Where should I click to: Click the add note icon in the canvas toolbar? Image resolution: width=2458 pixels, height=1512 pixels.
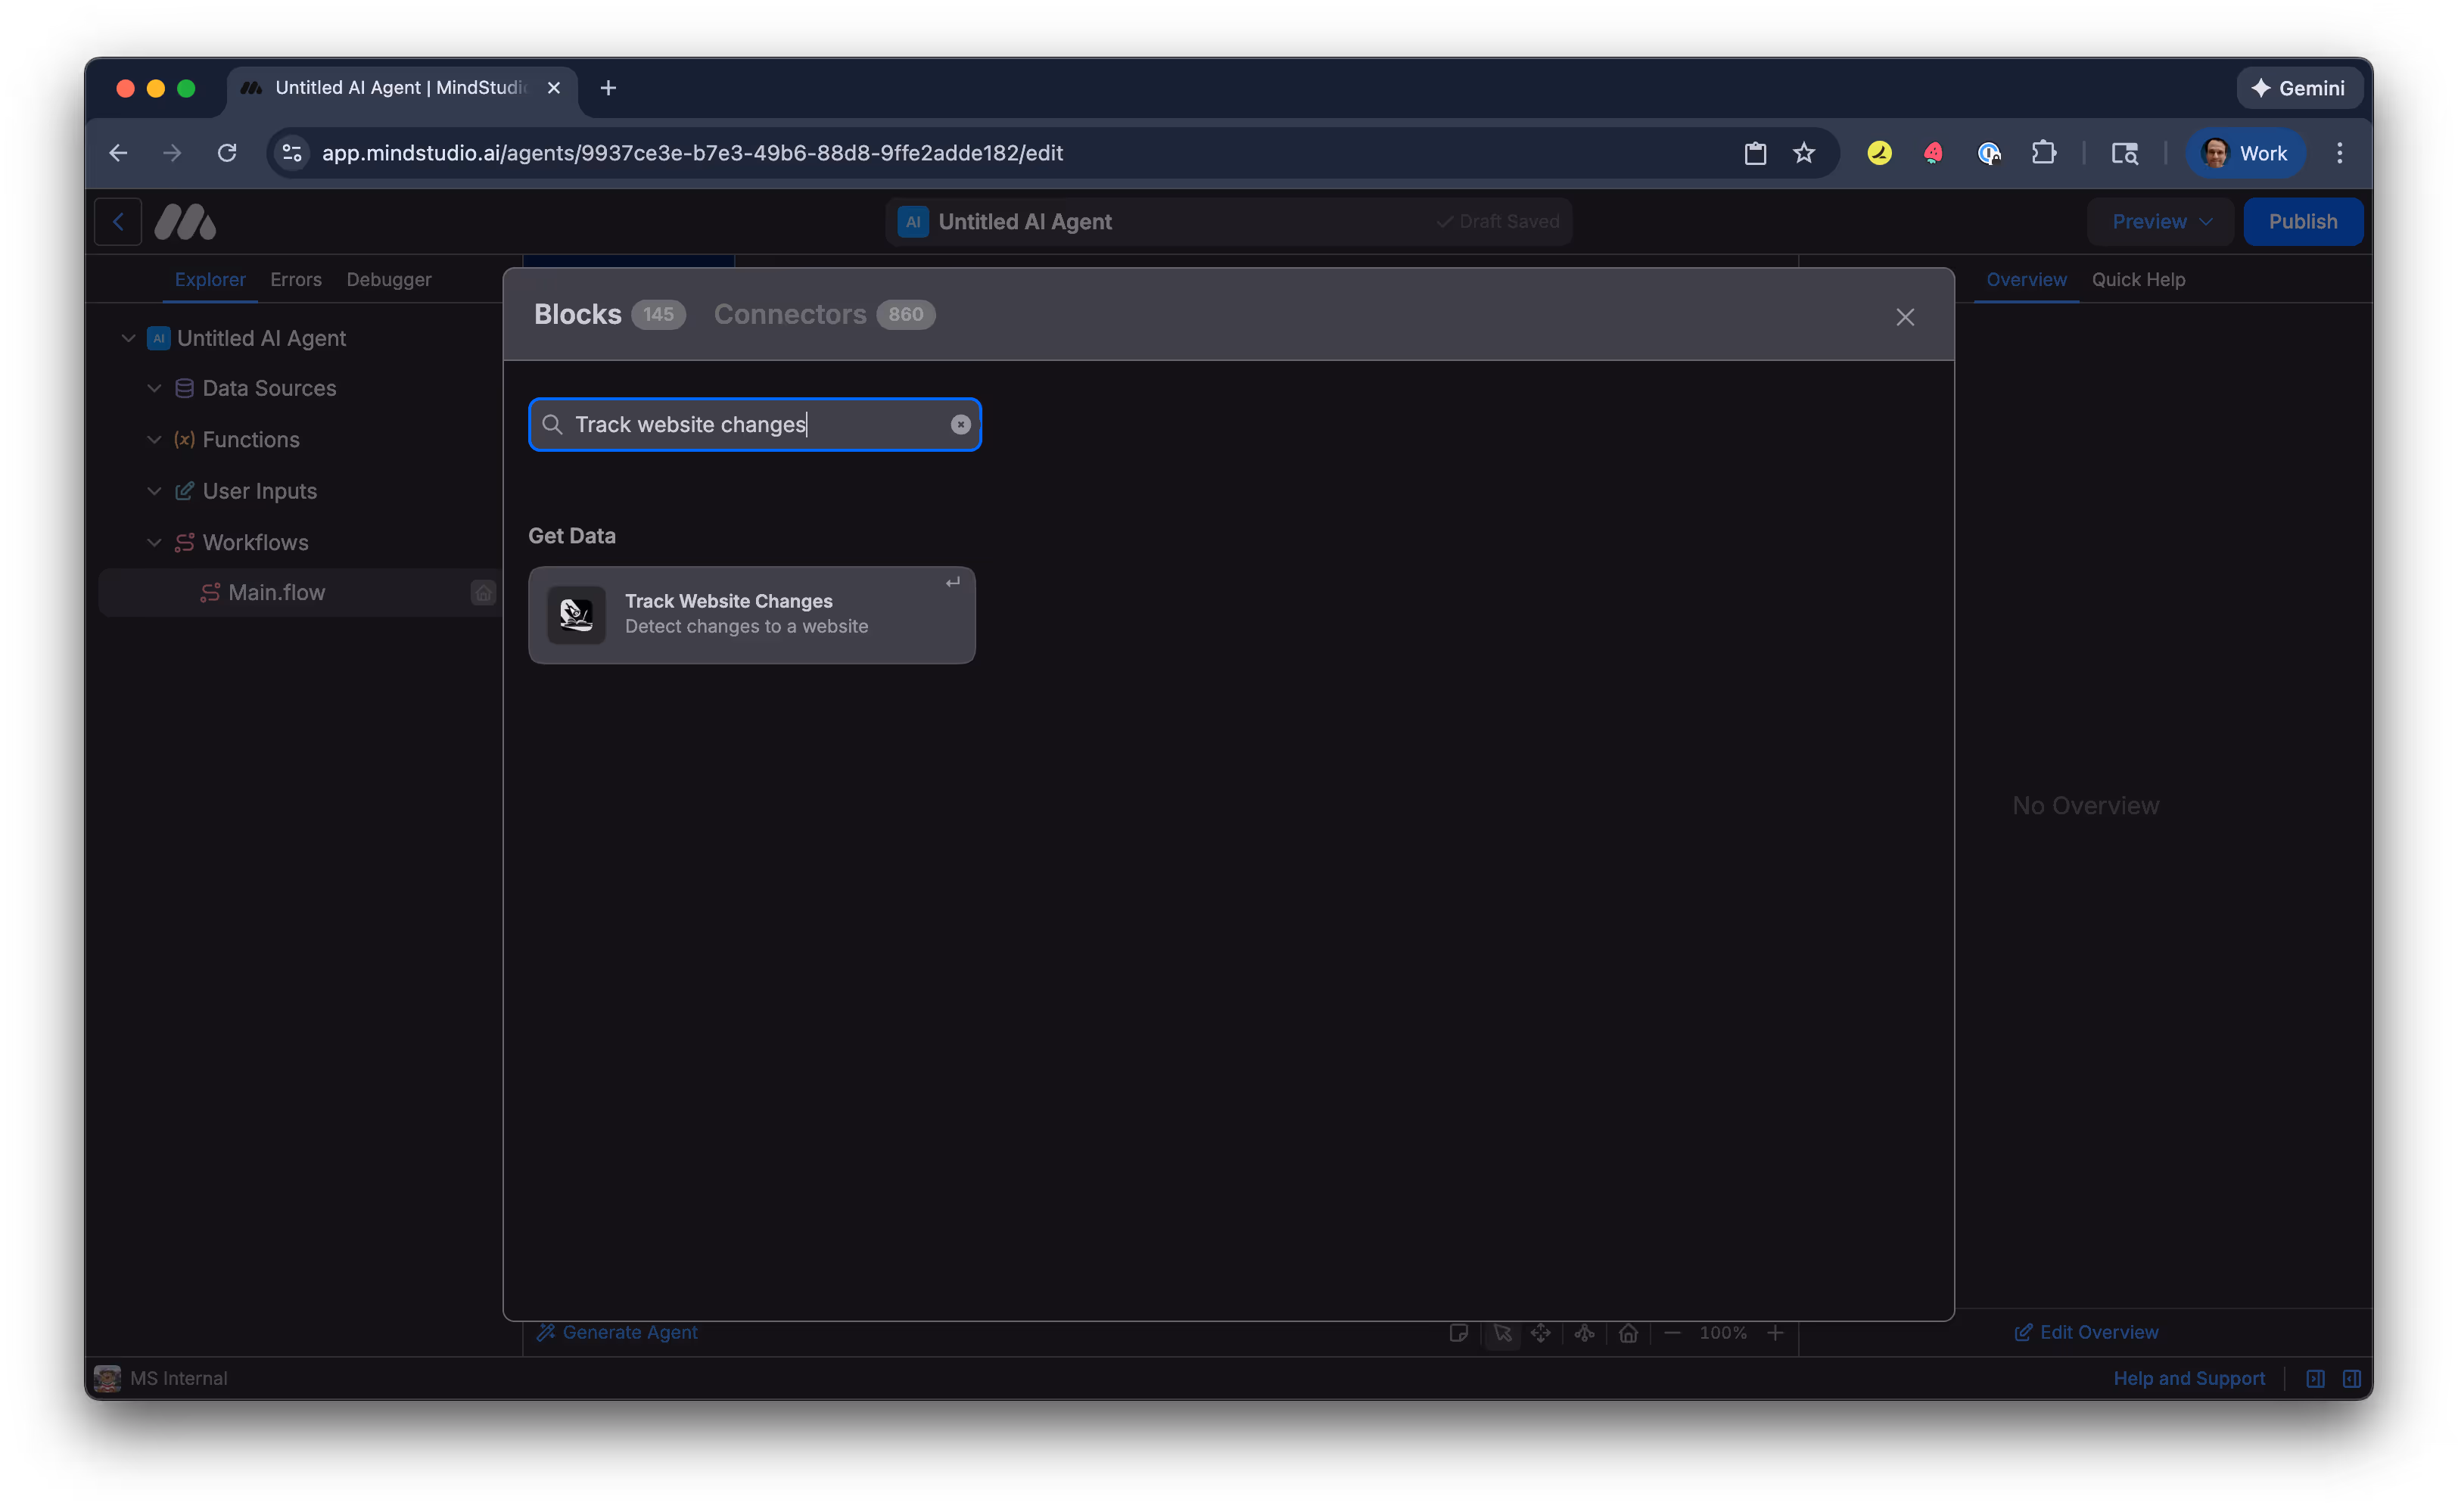point(1459,1333)
